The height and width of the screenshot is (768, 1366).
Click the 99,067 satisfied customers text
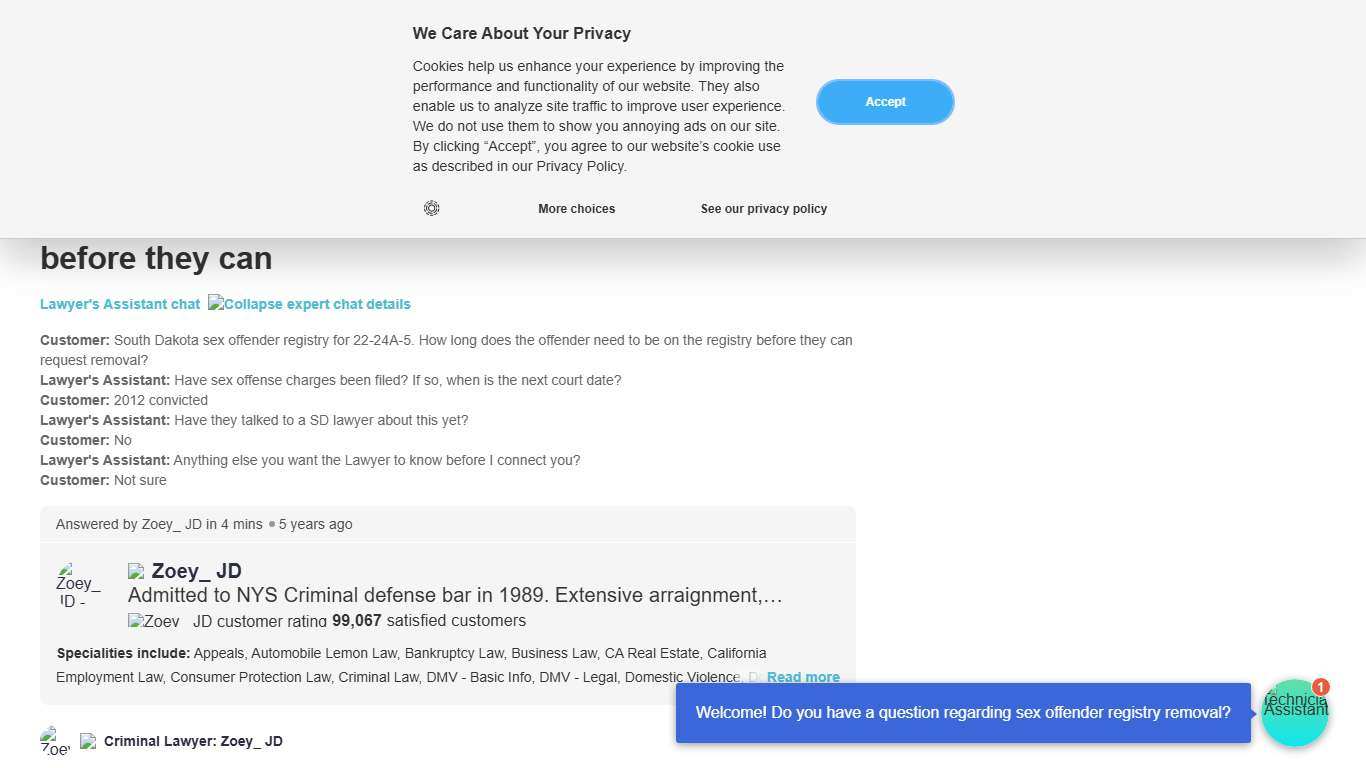[x=429, y=621]
